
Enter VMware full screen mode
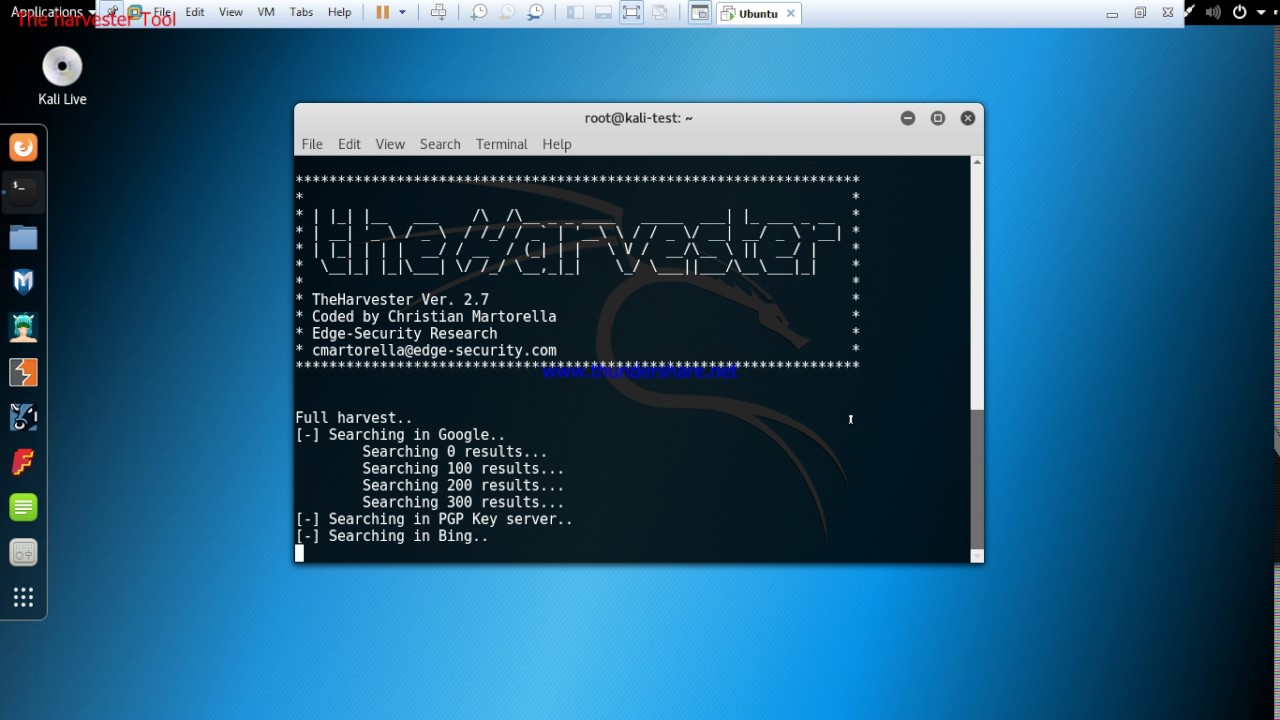click(x=631, y=12)
